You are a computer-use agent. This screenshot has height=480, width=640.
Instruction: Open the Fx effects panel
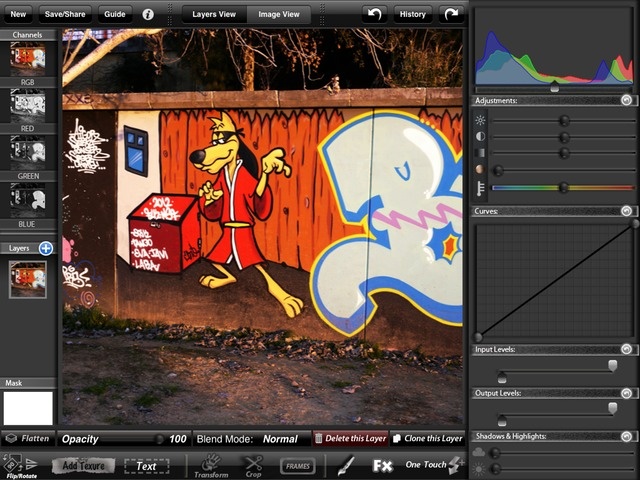pos(382,466)
